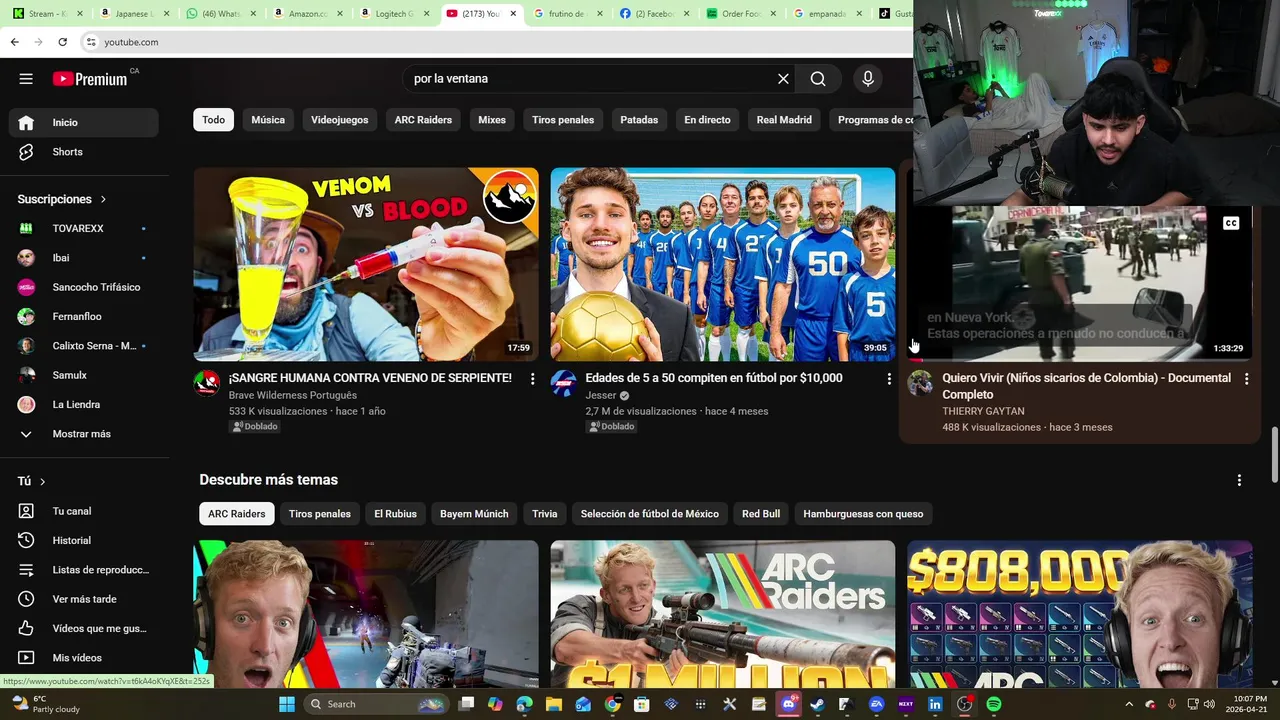The width and height of the screenshot is (1280, 720).
Task: Open Vídeos que me gustan
Action: pos(84,628)
